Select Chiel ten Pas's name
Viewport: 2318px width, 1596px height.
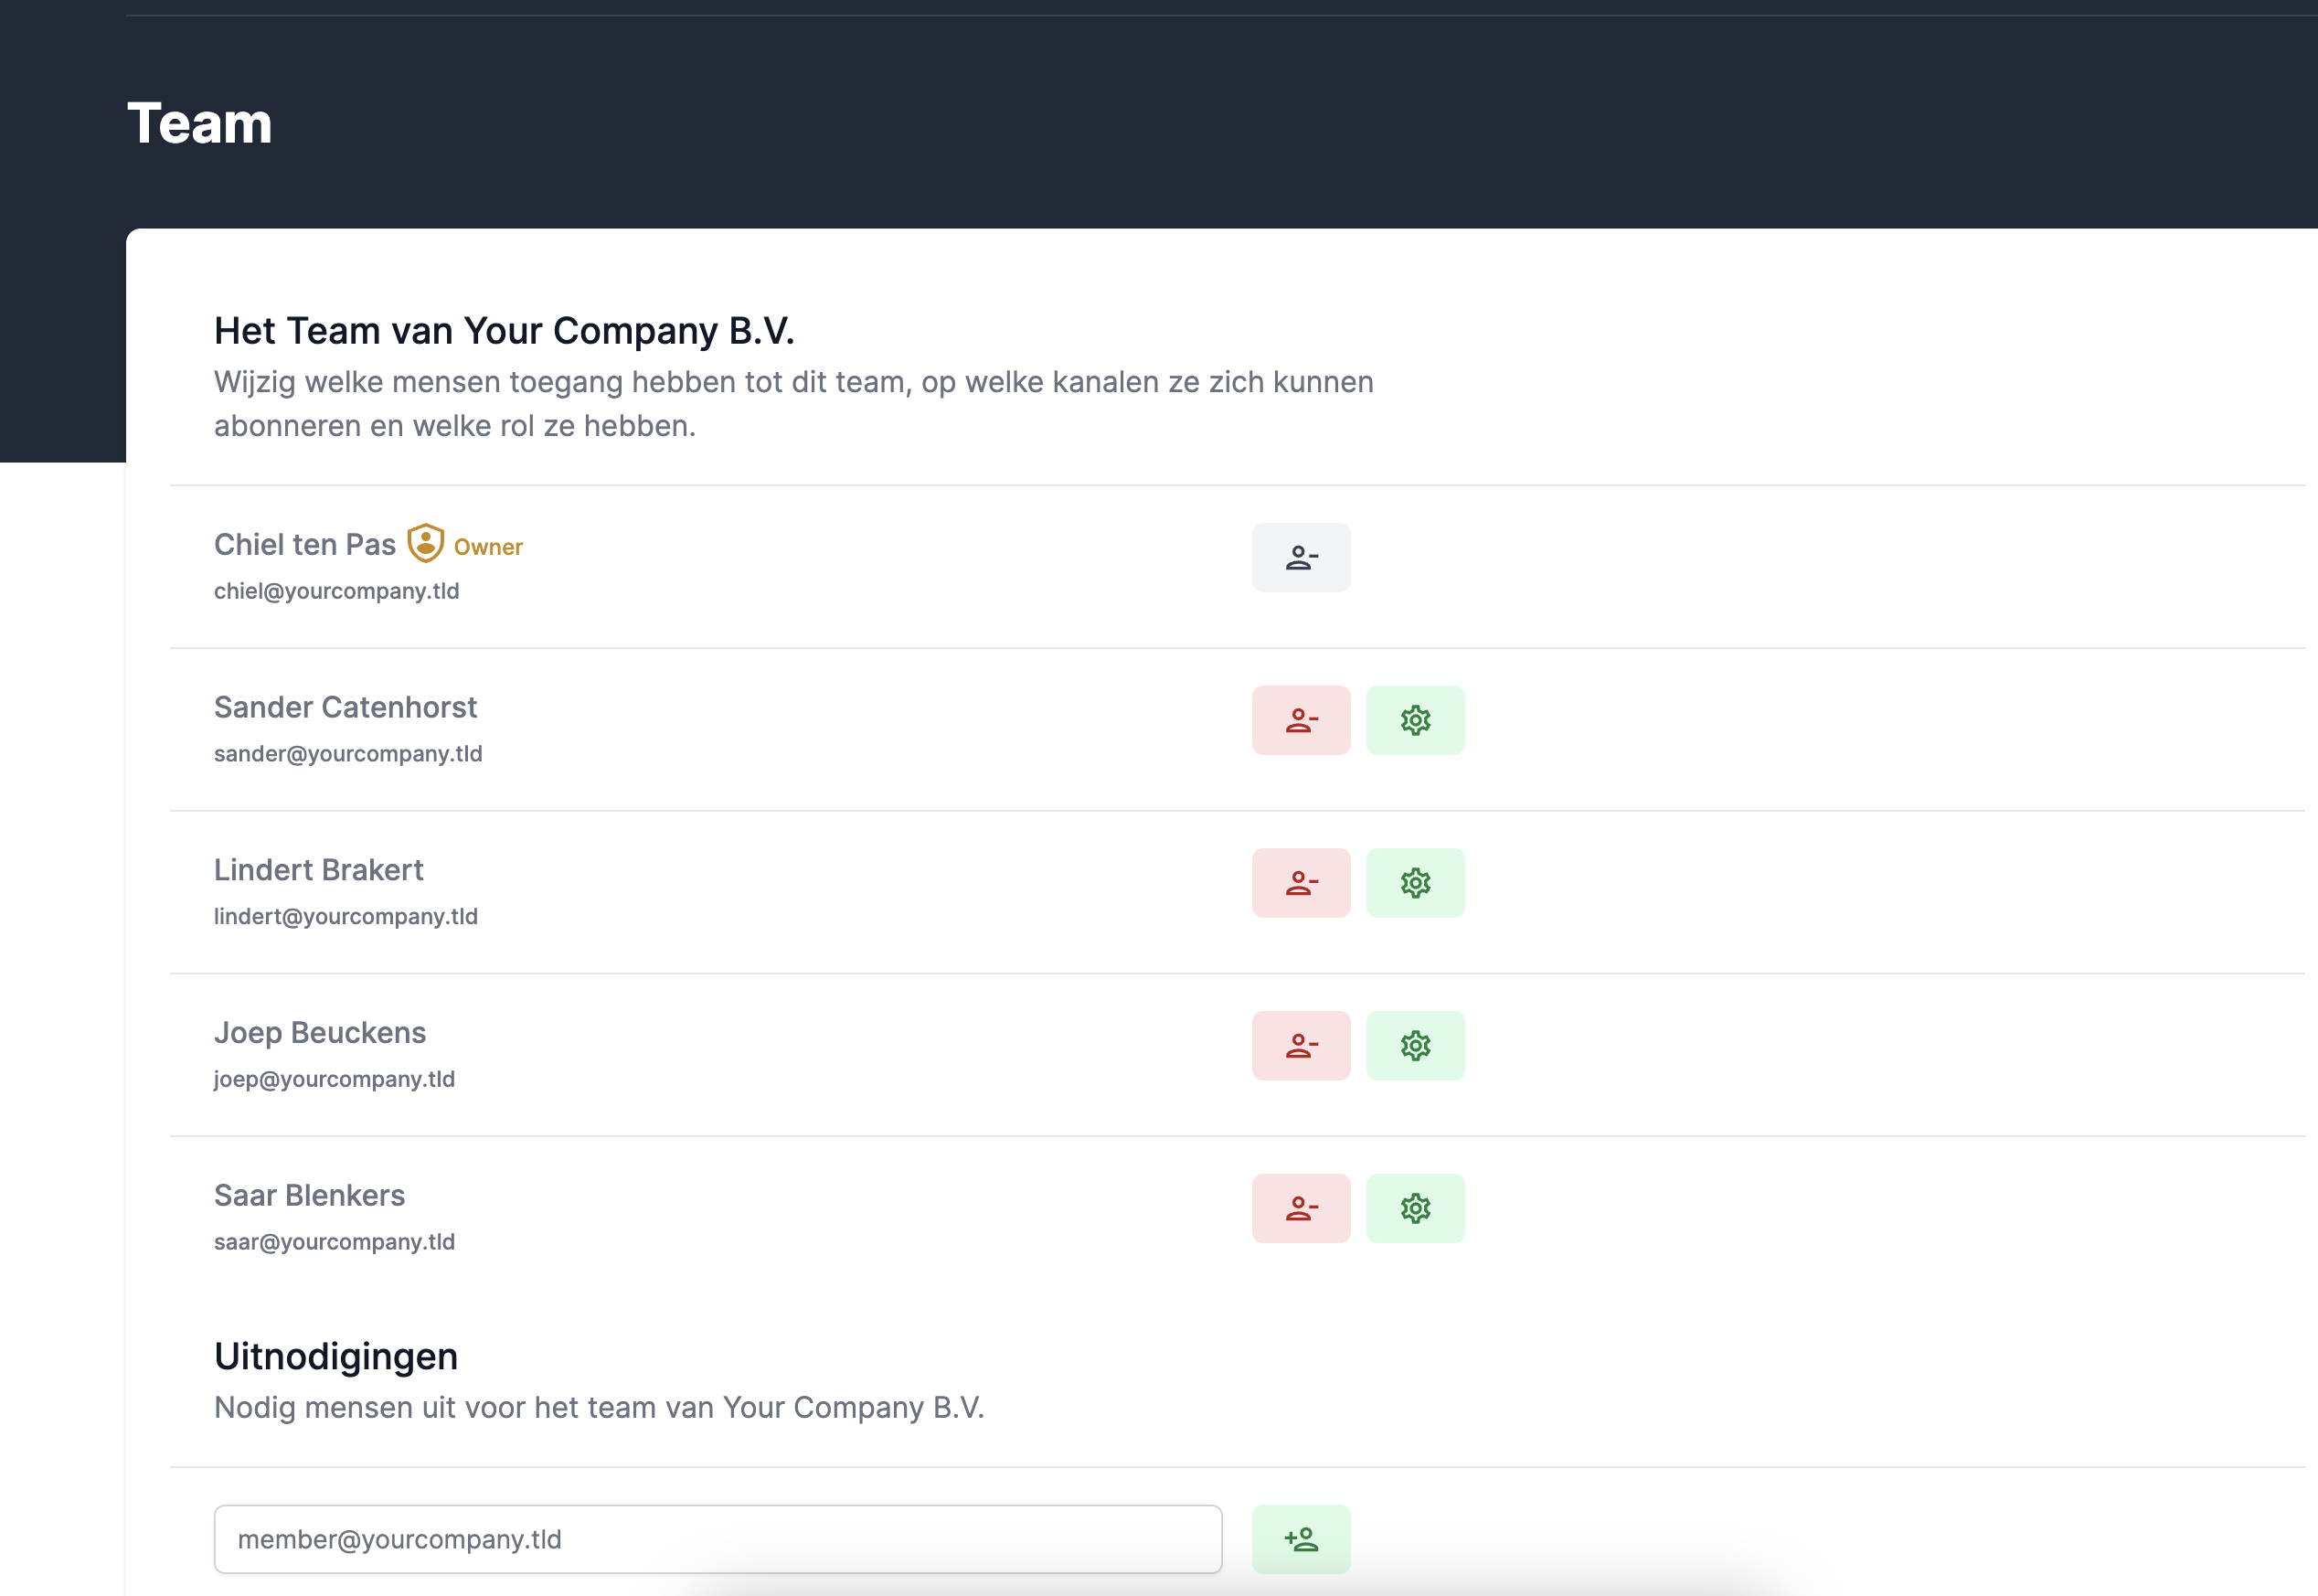pos(305,544)
